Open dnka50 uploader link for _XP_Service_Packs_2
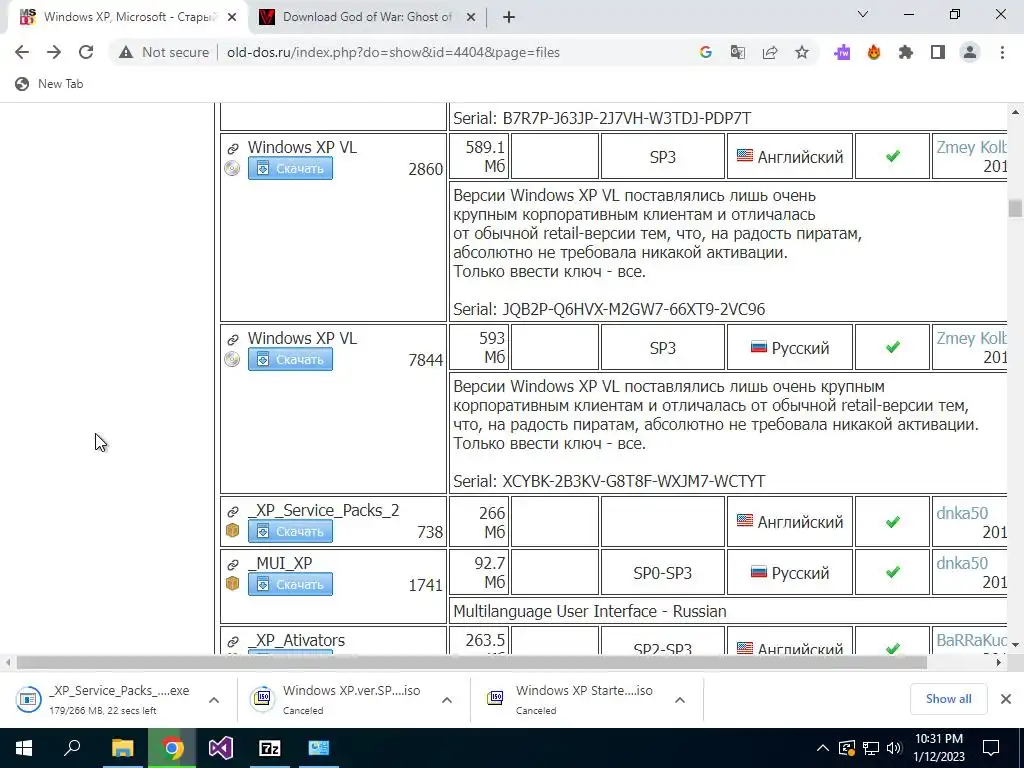 tap(962, 513)
